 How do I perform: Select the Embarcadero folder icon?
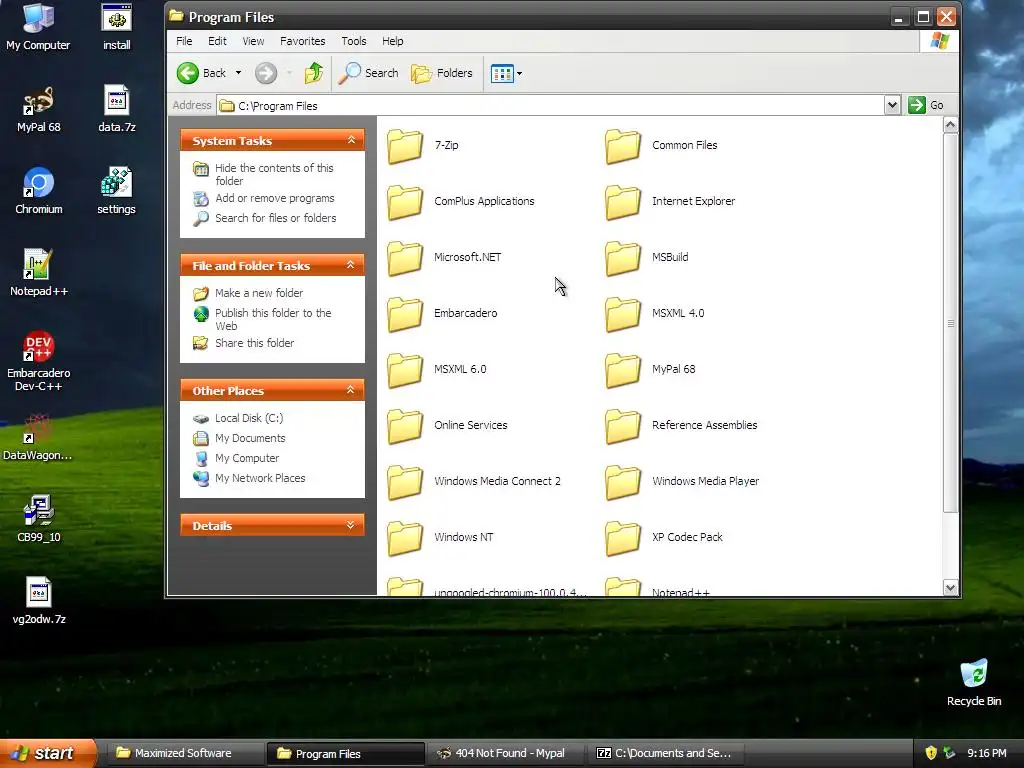pos(405,313)
